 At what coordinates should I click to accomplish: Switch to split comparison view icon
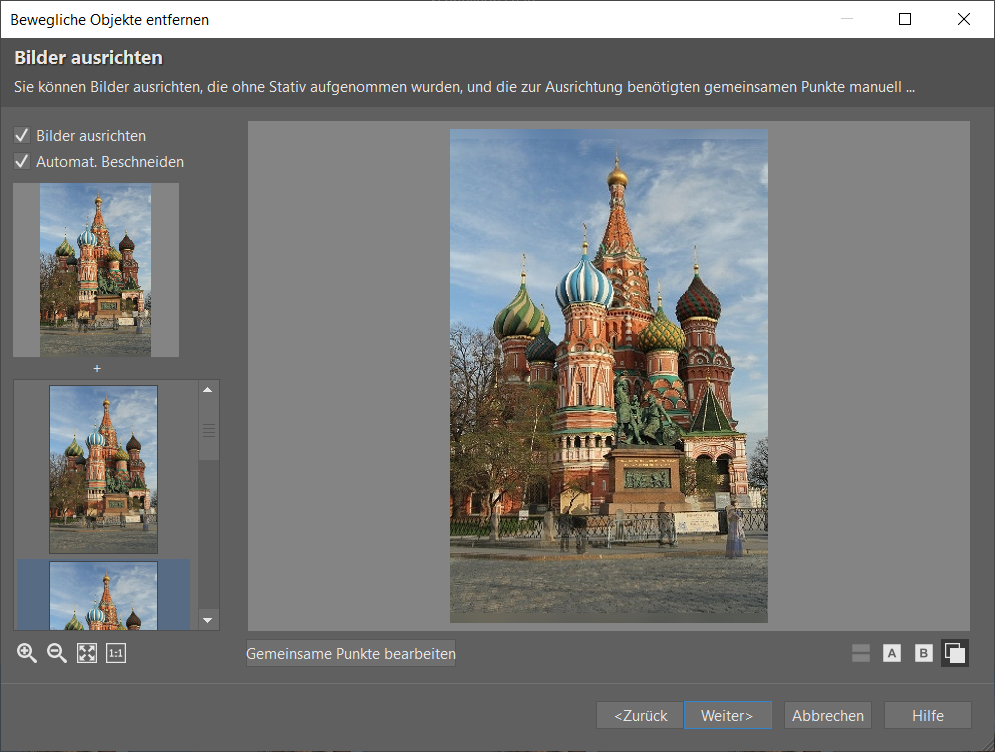pyautogui.click(x=860, y=653)
